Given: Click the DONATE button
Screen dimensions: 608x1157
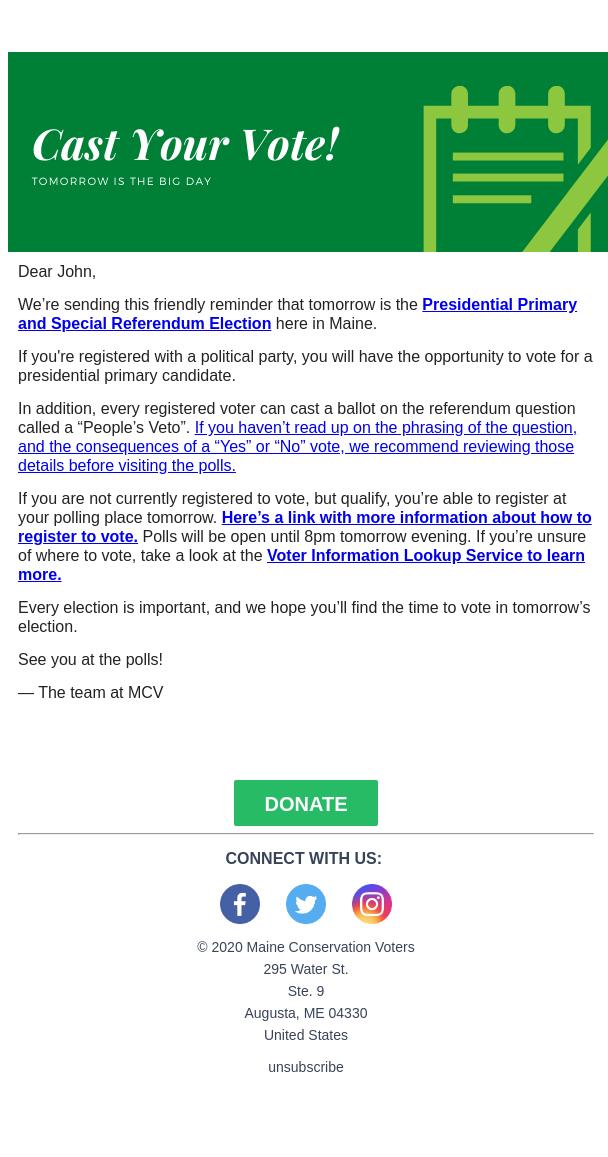Looking at the screenshot, I should (306, 803).
